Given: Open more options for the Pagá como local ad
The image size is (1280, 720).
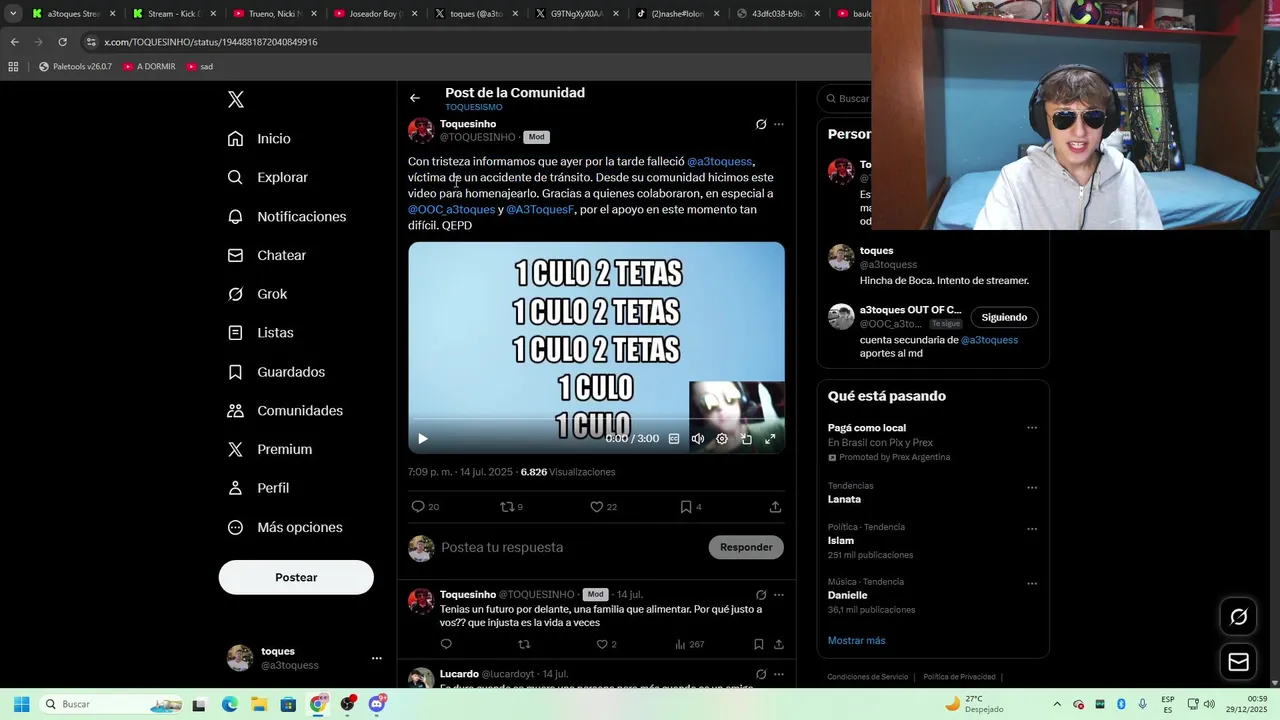Looking at the screenshot, I should tap(1032, 428).
